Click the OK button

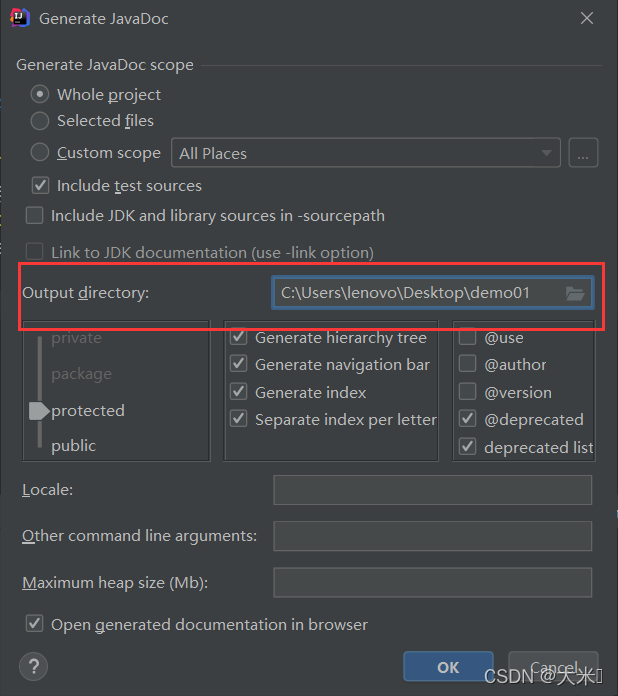pos(448,667)
